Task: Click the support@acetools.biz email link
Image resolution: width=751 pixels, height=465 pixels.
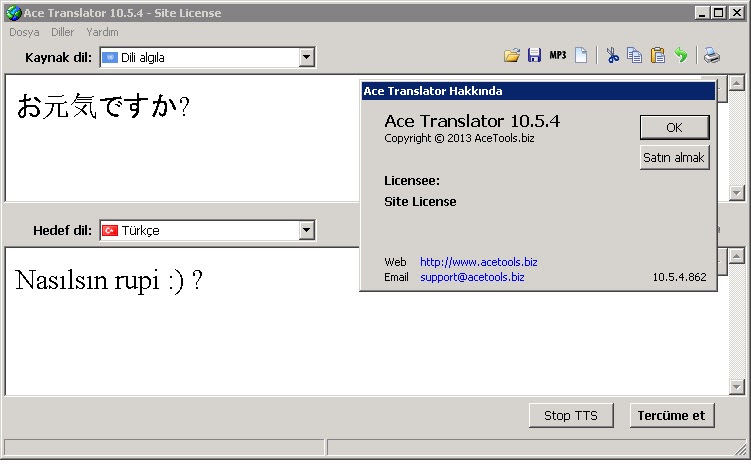Action: [x=472, y=277]
